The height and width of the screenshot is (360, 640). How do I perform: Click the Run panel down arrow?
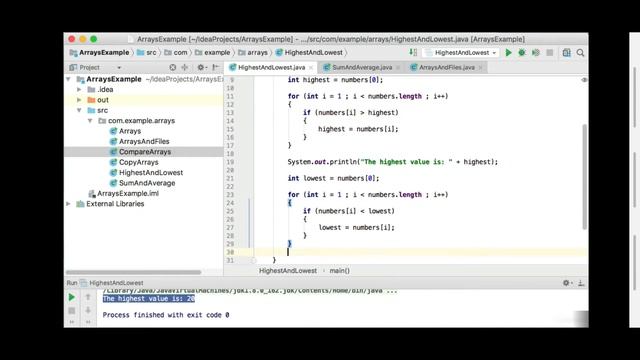pos(88,311)
